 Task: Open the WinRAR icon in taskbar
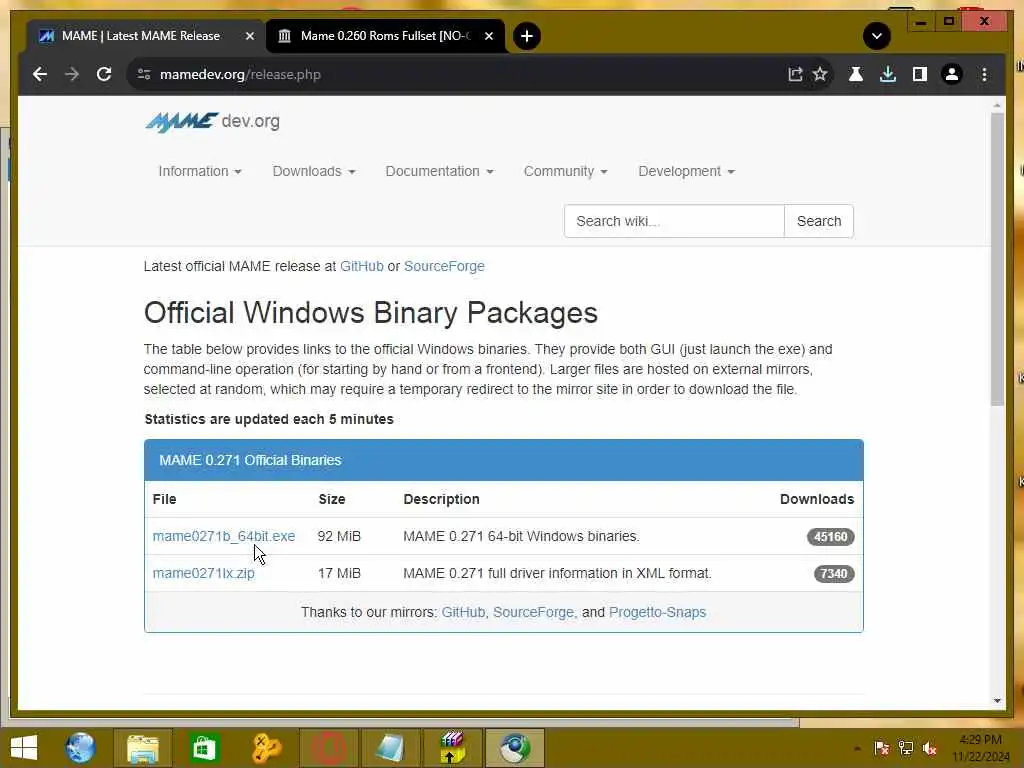tap(452, 748)
